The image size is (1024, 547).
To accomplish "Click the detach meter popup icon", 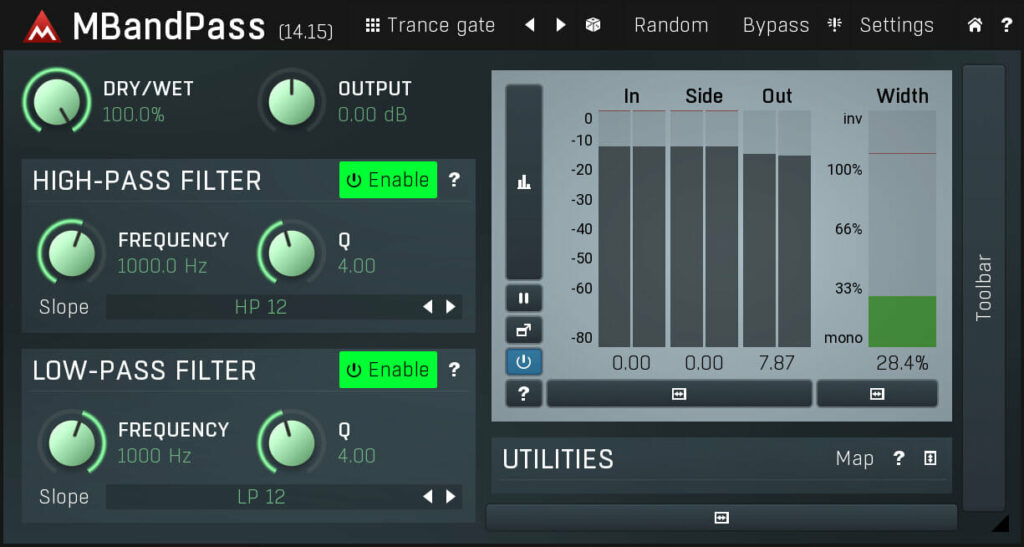I will coord(524,329).
